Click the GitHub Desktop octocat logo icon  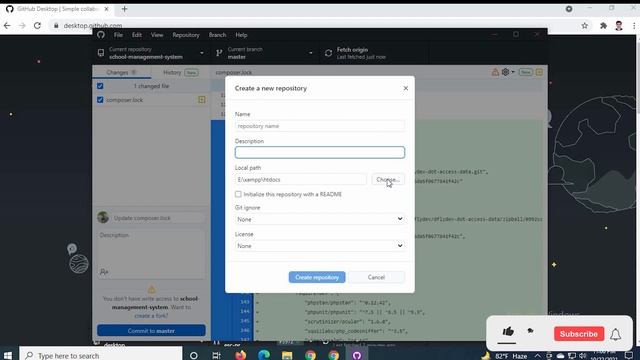pyautogui.click(x=101, y=35)
